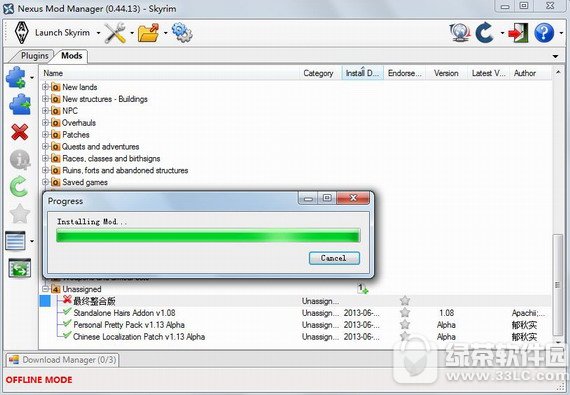Click the open game folder icon
The width and height of the screenshot is (570, 395).
click(x=148, y=33)
